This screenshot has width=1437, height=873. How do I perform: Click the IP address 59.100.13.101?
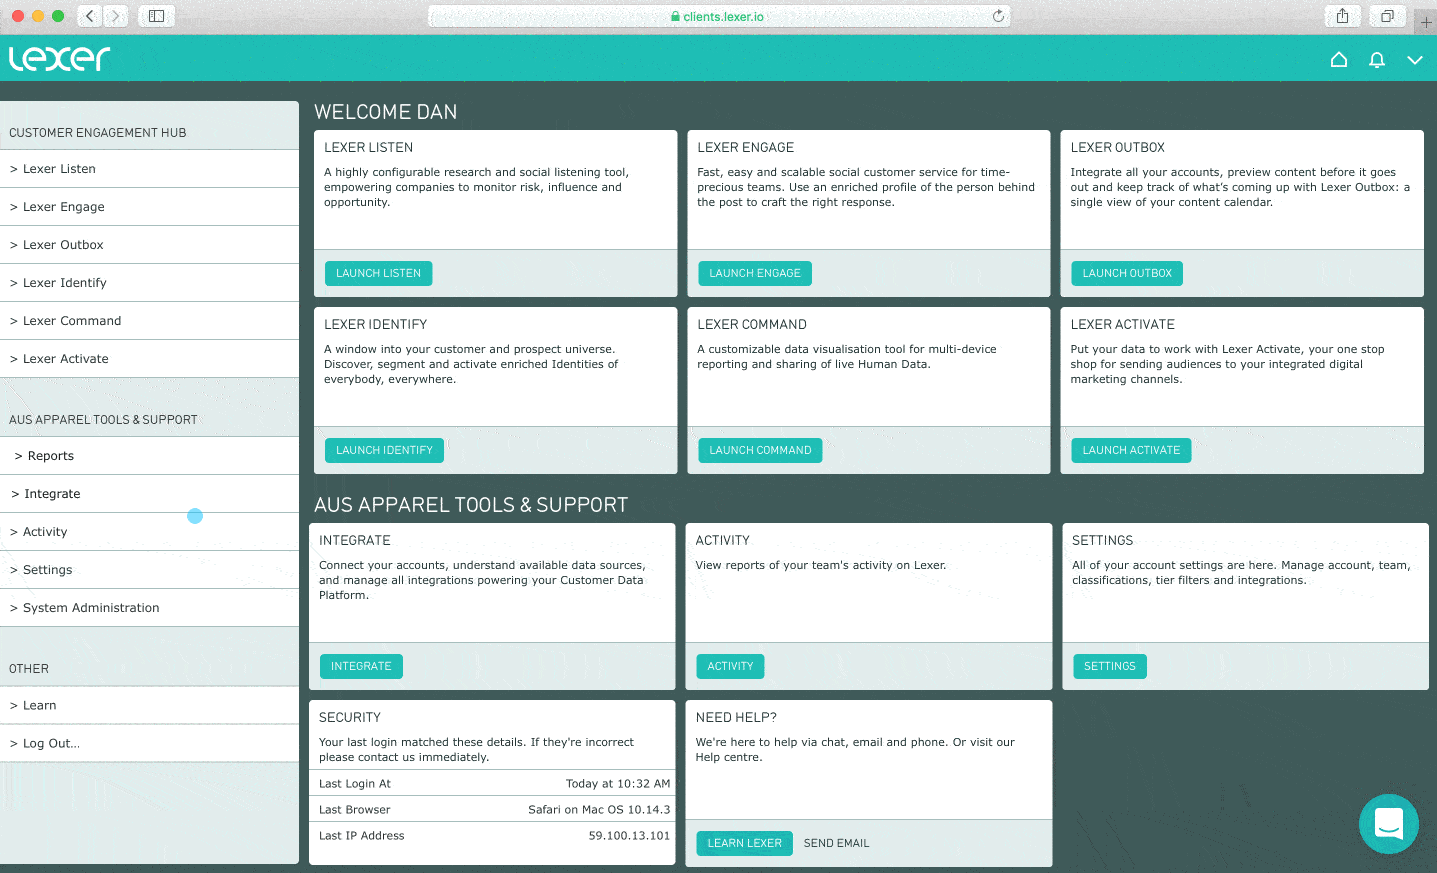pos(629,836)
